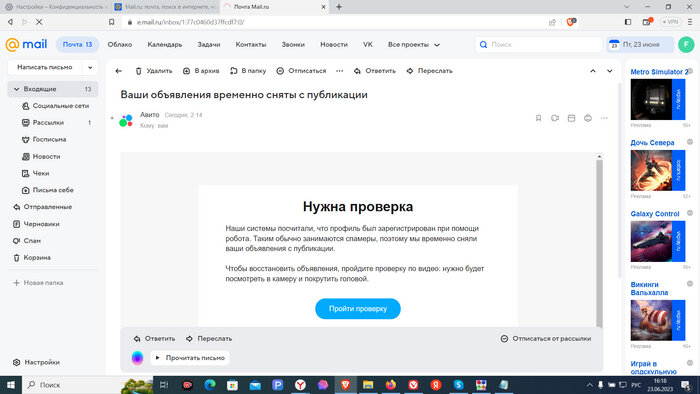Go back to inbox with the back arrow
Viewport: 700px width, 394px height.
point(119,71)
